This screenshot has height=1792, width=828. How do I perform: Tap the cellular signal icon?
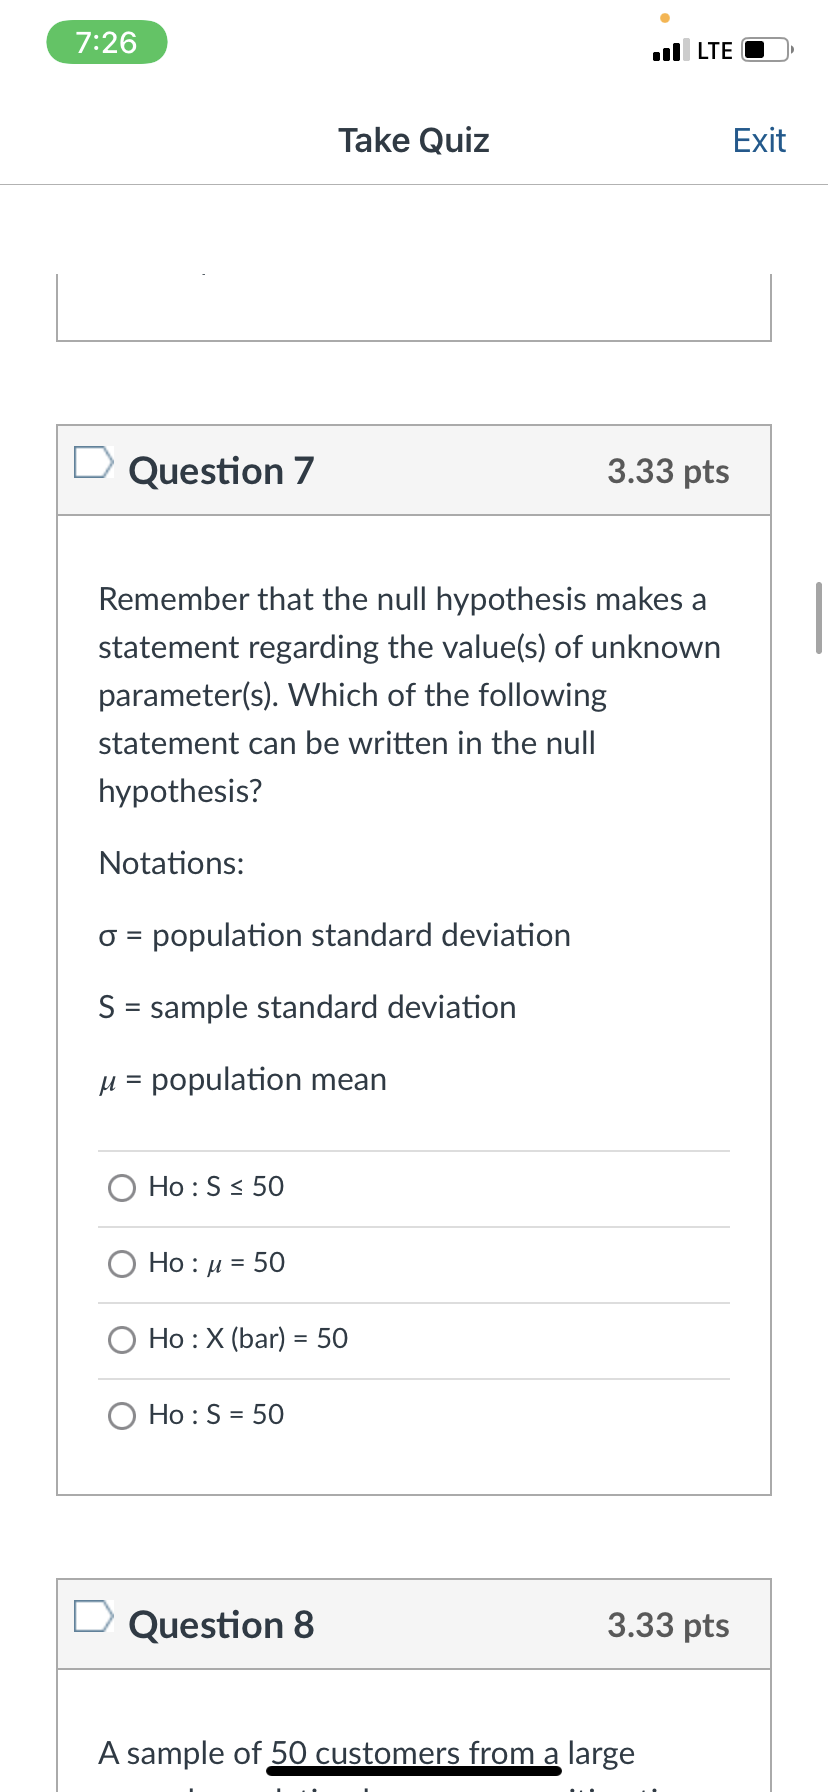click(664, 48)
